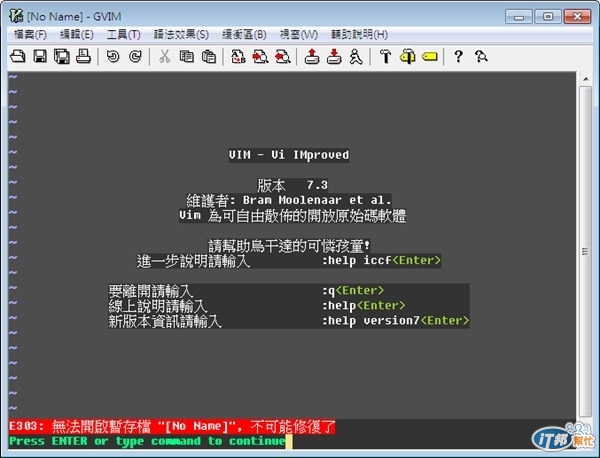Minimize the GVIM window

coord(518,16)
